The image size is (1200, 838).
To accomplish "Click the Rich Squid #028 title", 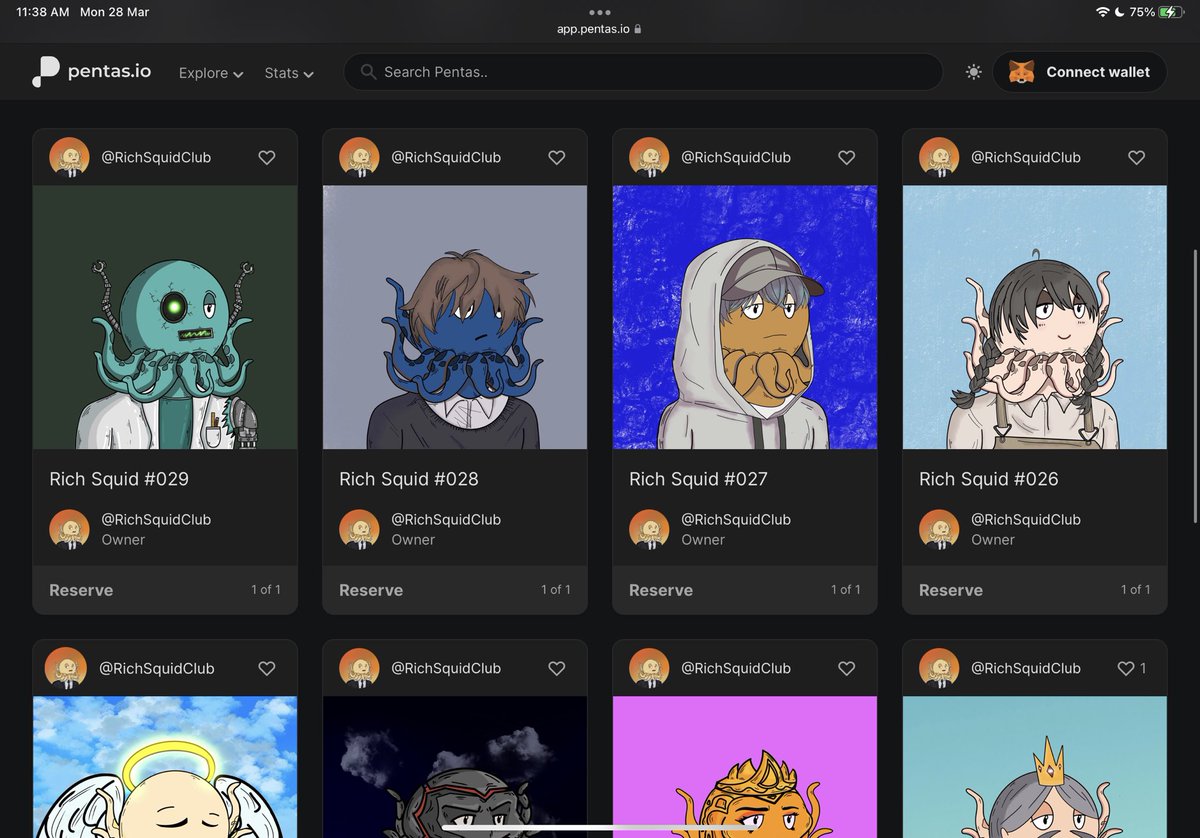I will coord(409,479).
